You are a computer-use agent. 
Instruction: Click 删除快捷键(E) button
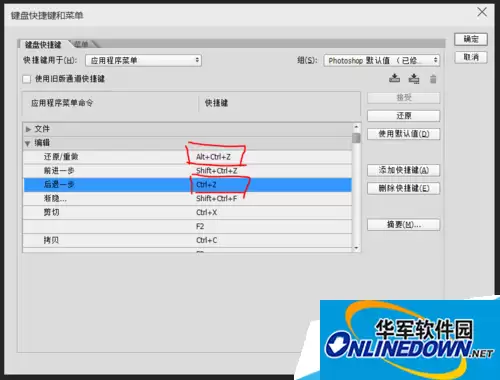(404, 188)
